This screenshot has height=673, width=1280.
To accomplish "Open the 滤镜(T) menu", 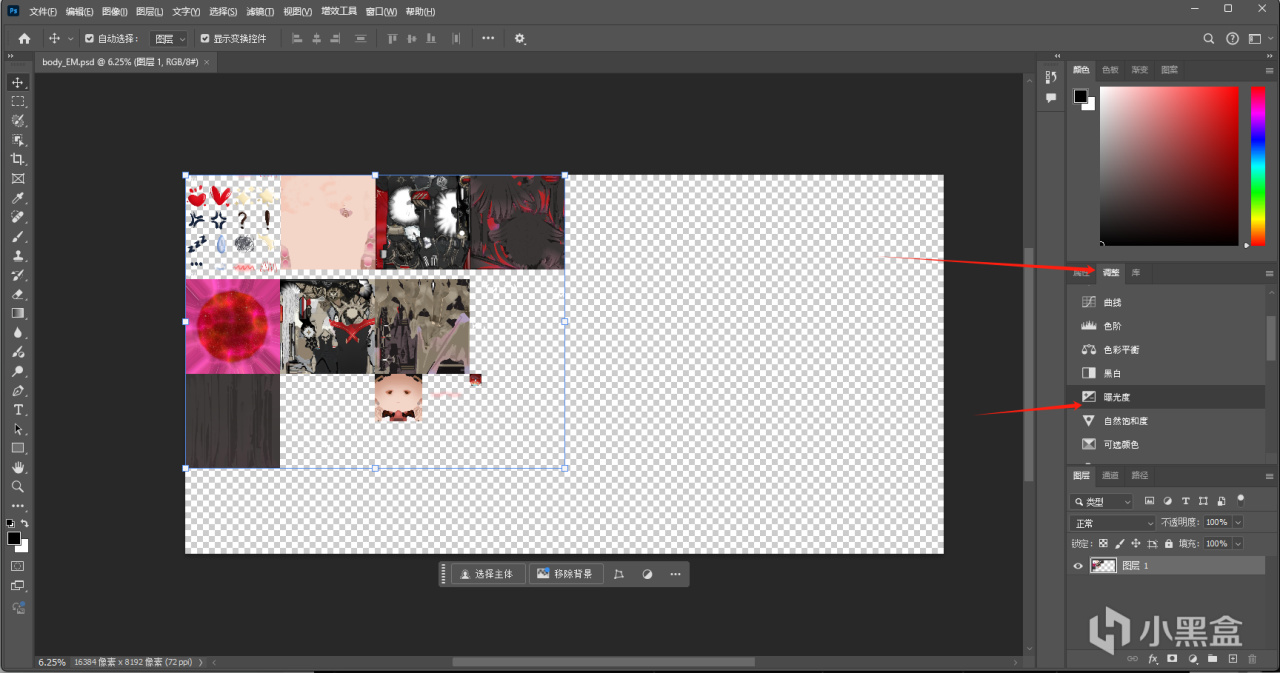I will click(260, 12).
